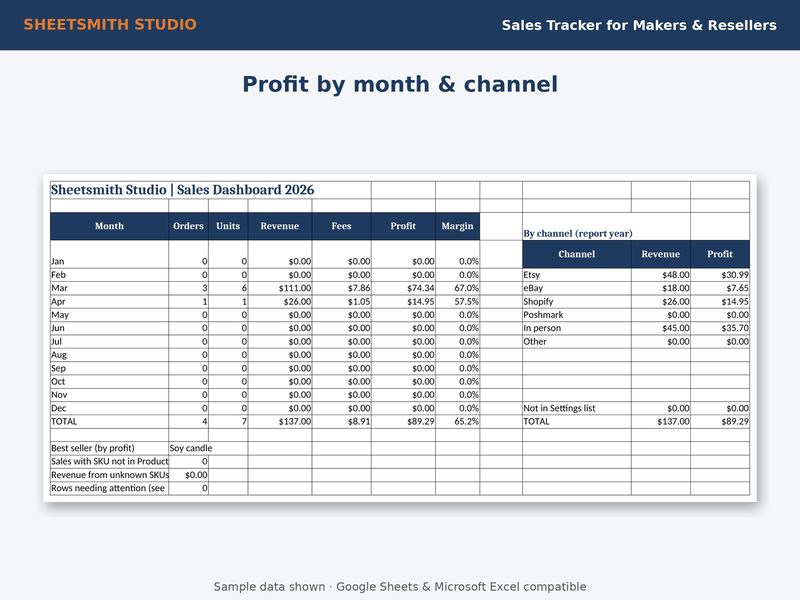The image size is (800, 600).
Task: Select the Etsy channel row
Action: [636, 274]
